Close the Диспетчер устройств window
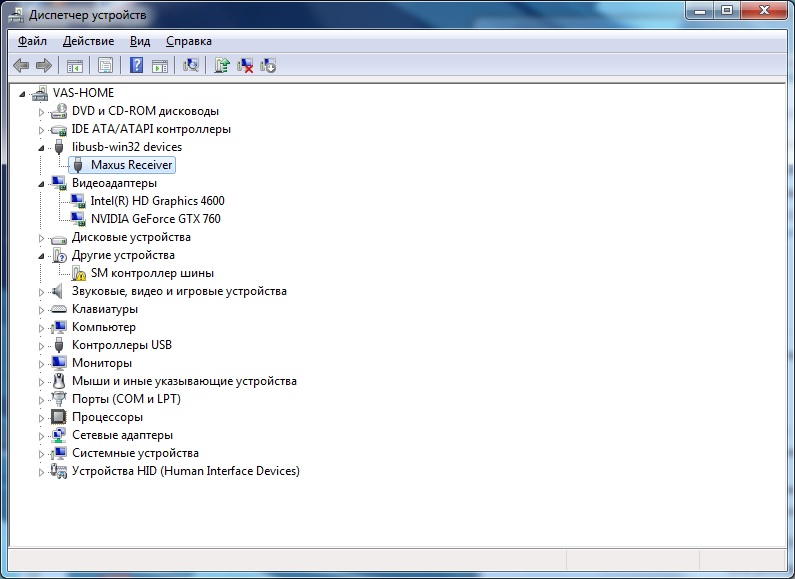 coord(765,10)
